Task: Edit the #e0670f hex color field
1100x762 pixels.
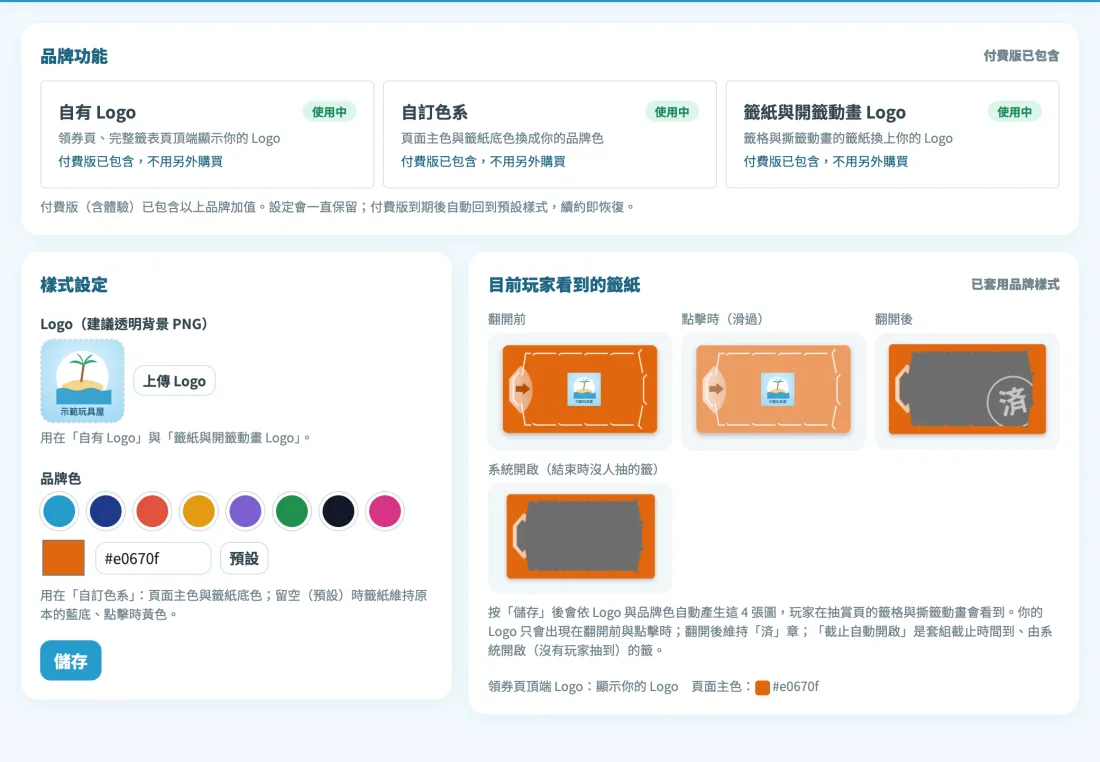Action: tap(153, 559)
